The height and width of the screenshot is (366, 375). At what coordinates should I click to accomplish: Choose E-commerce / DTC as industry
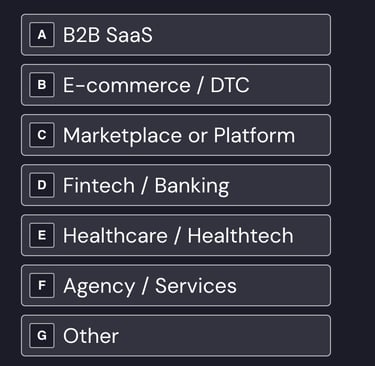176,85
